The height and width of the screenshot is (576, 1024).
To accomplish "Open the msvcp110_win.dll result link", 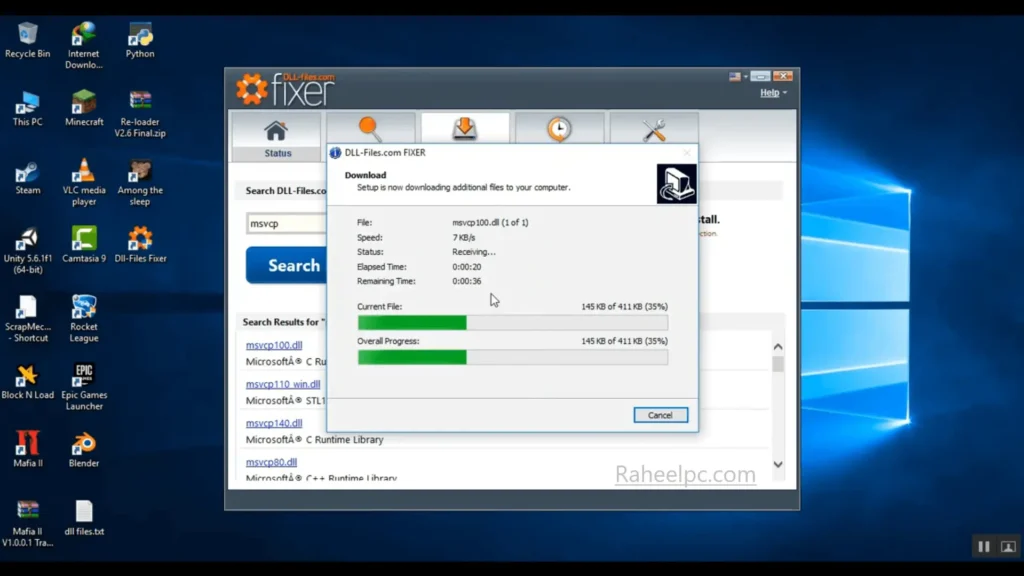I will point(283,384).
